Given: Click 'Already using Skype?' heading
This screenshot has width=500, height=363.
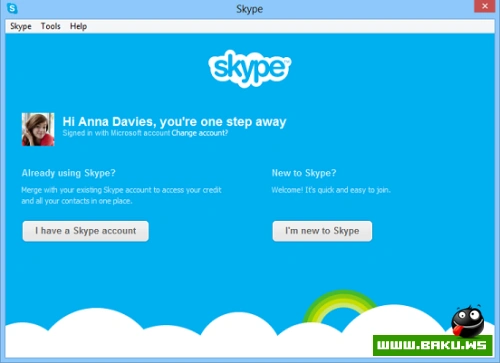Looking at the screenshot, I should [69, 173].
